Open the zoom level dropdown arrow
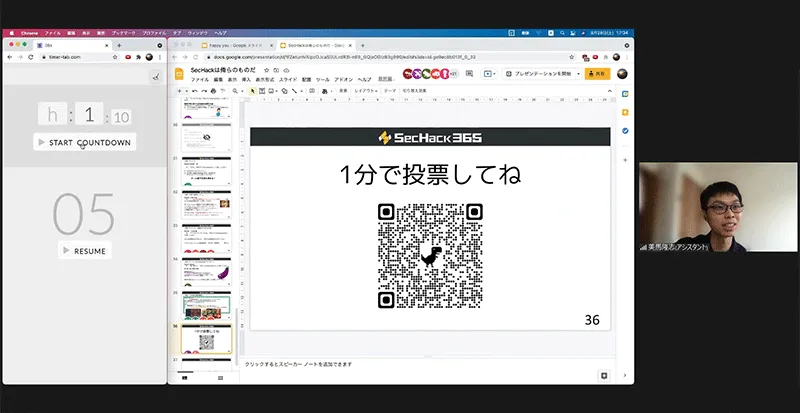The image size is (800, 413). (242, 91)
